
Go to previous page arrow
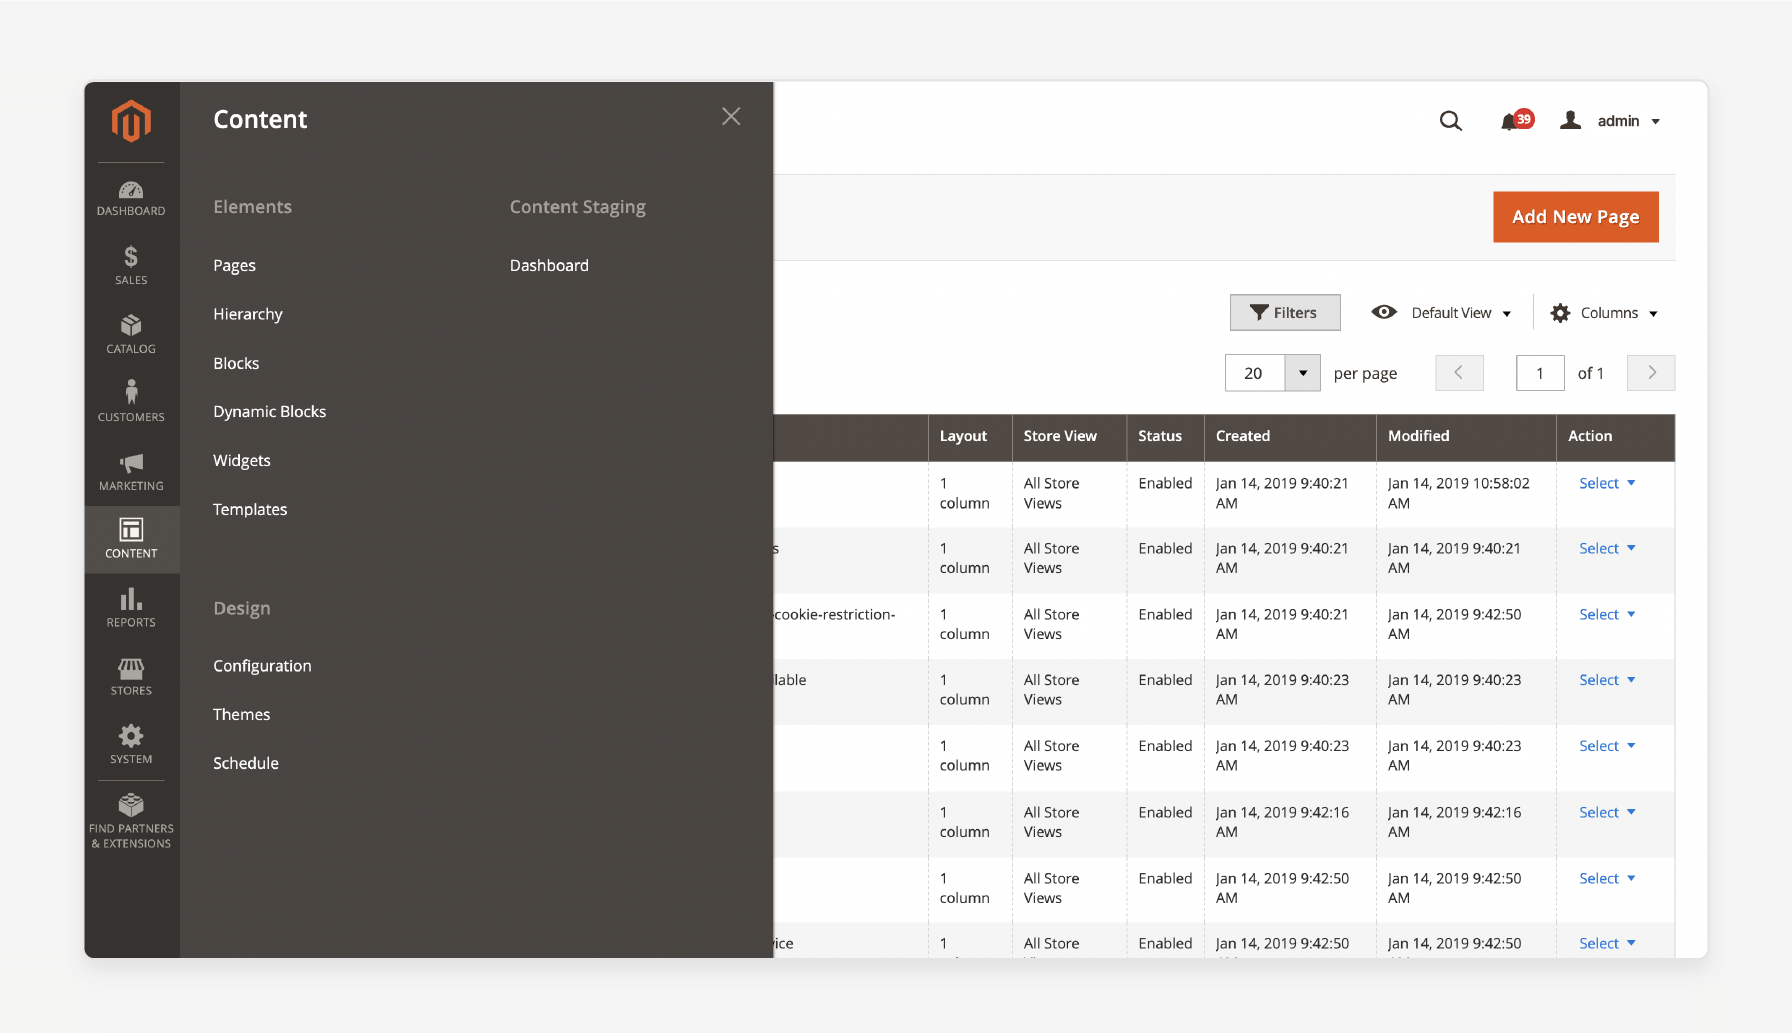point(1459,373)
